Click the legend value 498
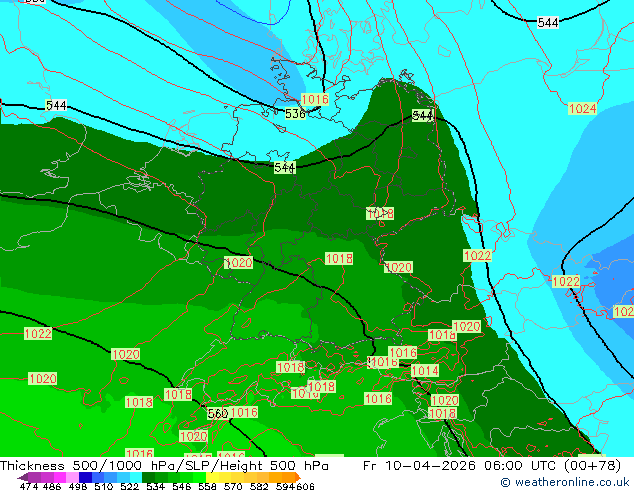 point(78,486)
